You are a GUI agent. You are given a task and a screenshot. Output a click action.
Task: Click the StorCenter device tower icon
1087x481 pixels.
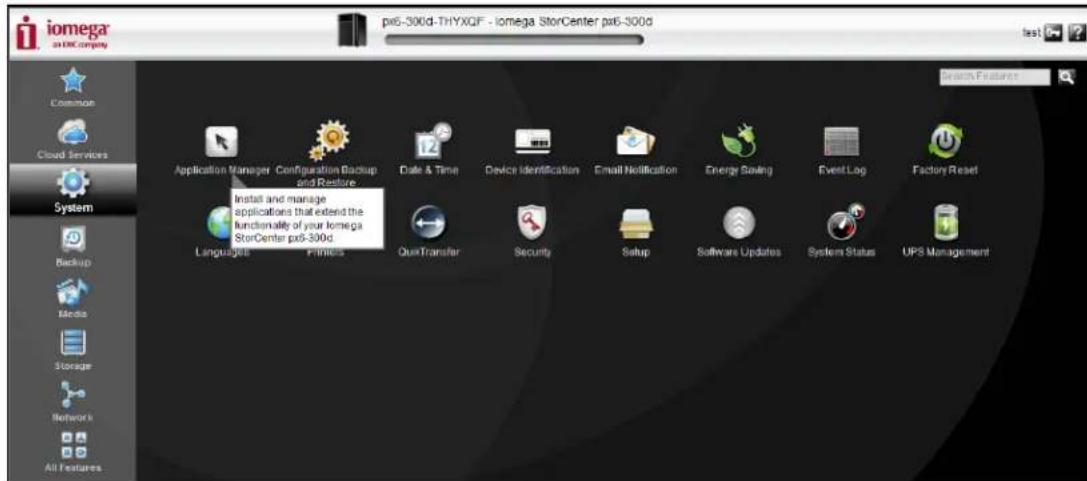coord(351,32)
